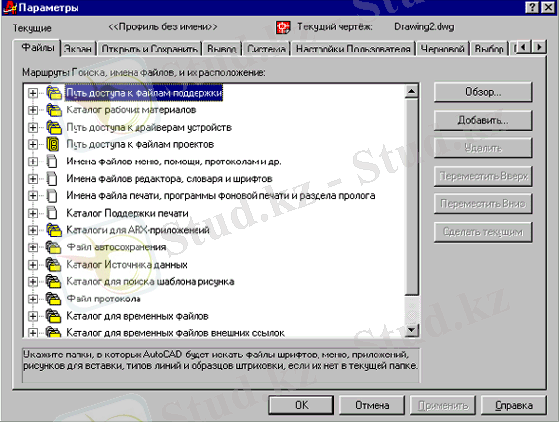Click the list scrollbar down arrow
The image size is (559, 422).
click(x=412, y=330)
